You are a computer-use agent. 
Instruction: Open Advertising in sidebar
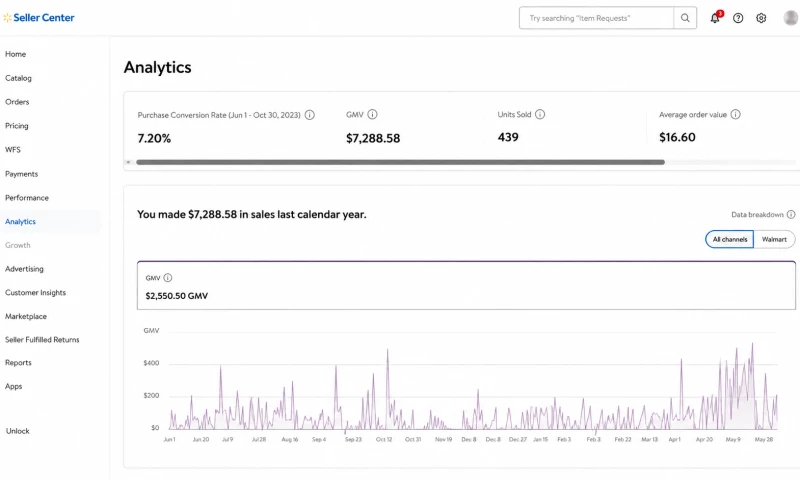coord(24,269)
